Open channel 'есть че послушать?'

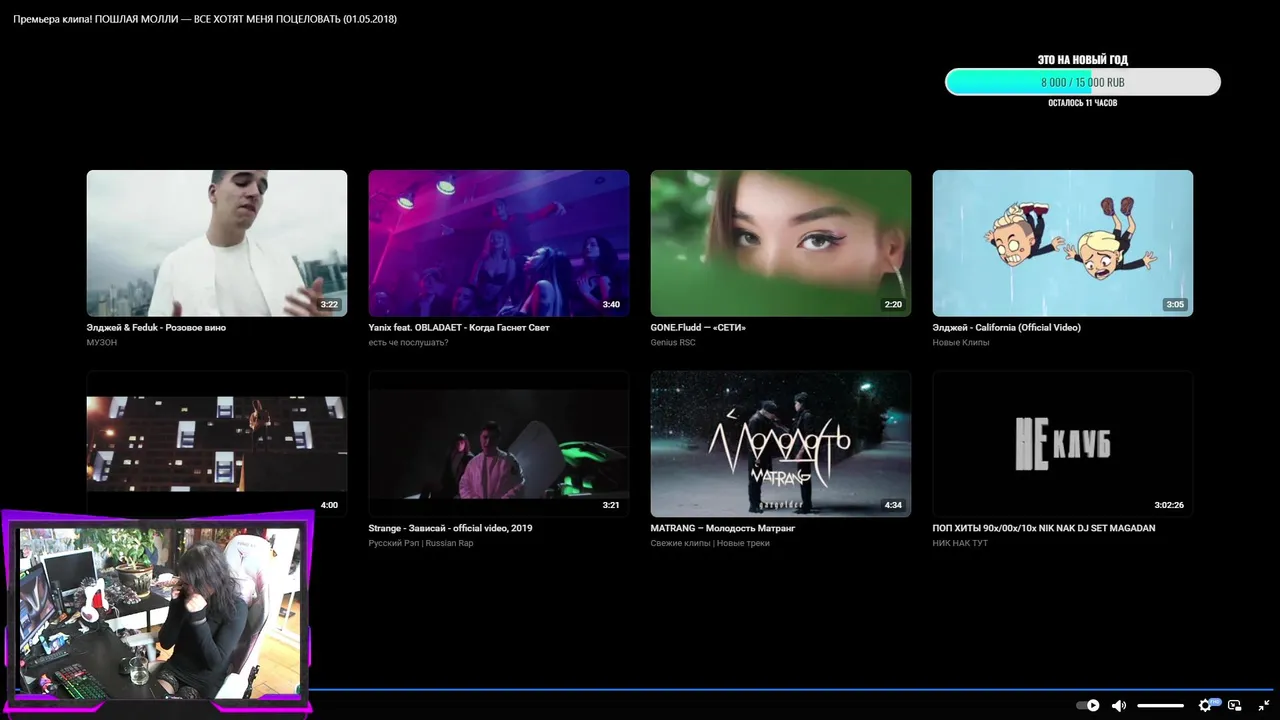pos(408,342)
